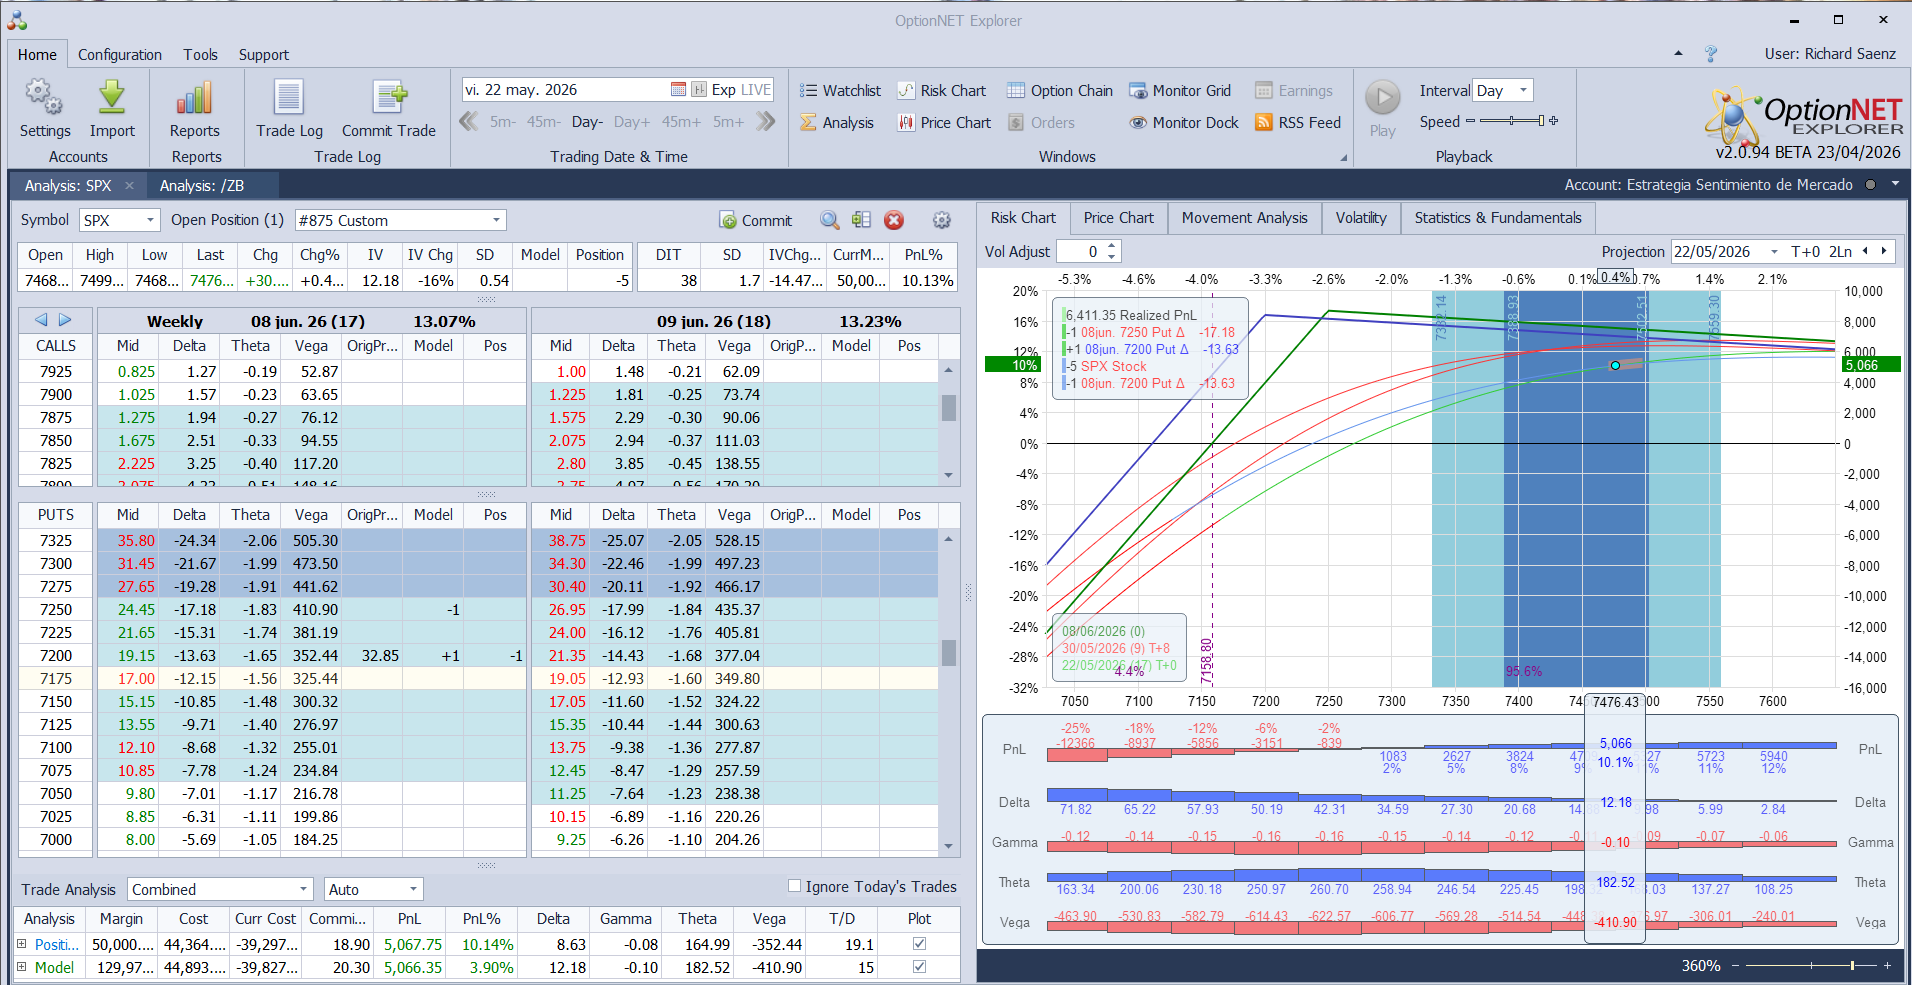Toggle Ignore Today's Trades checkbox
This screenshot has height=985, width=1912.
[794, 886]
